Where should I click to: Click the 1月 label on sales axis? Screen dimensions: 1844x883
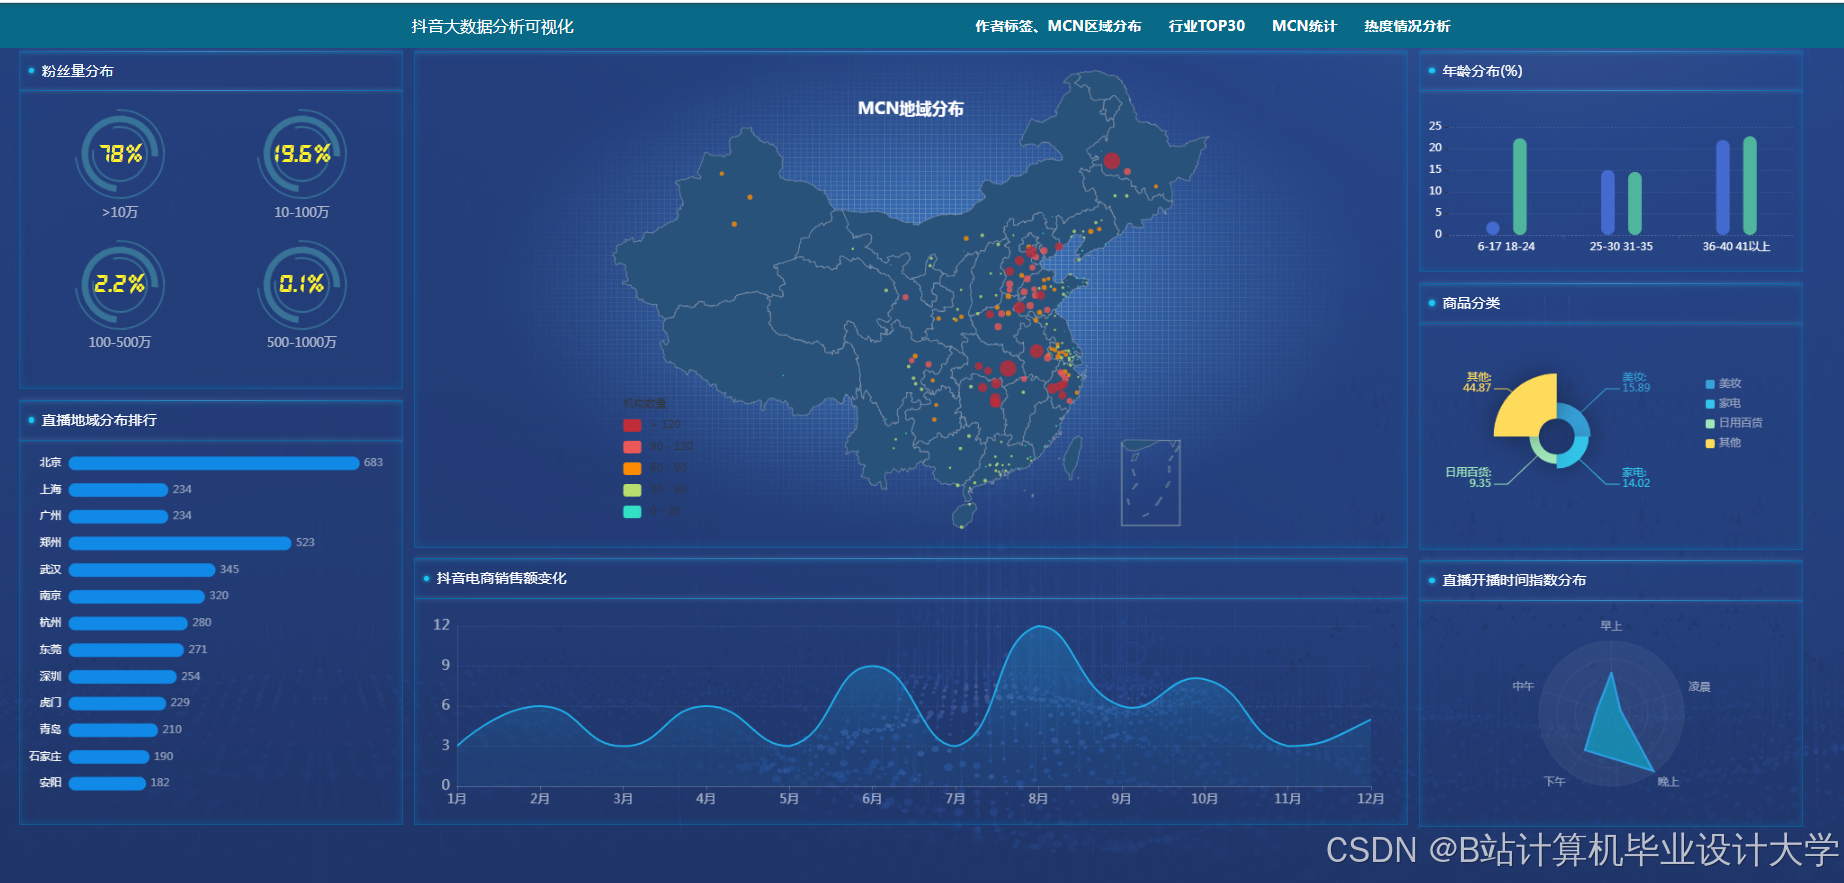pos(457,799)
